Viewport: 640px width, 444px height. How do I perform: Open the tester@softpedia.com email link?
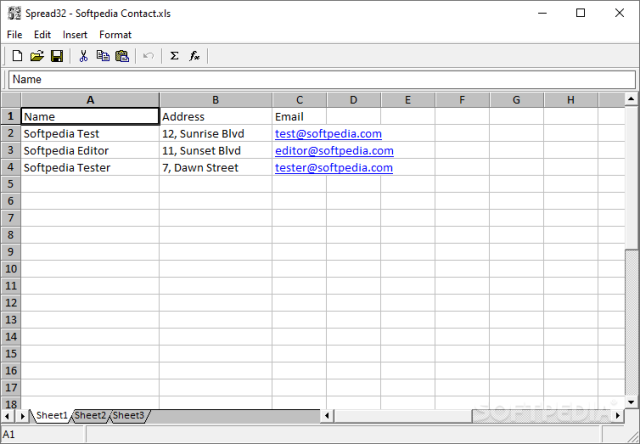tap(334, 168)
